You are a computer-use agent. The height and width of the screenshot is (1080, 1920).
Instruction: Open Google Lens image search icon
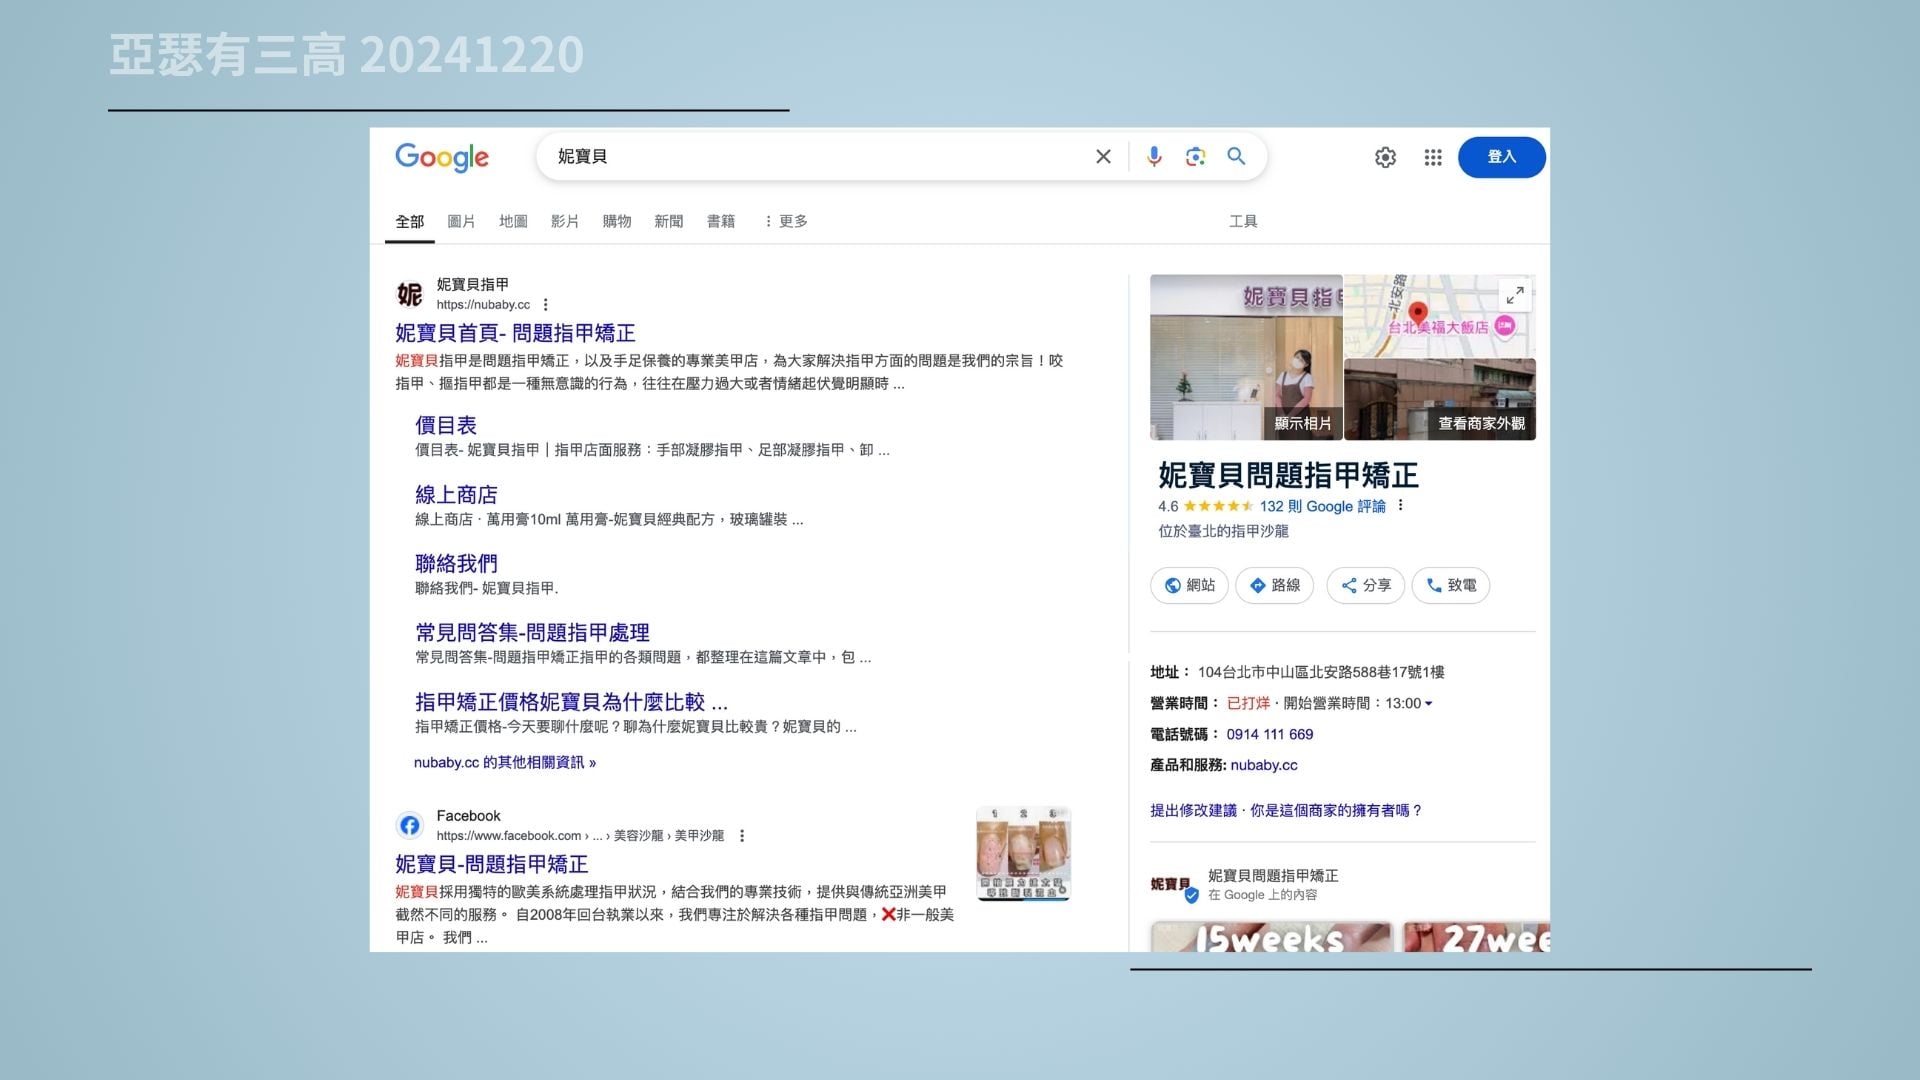click(1195, 157)
